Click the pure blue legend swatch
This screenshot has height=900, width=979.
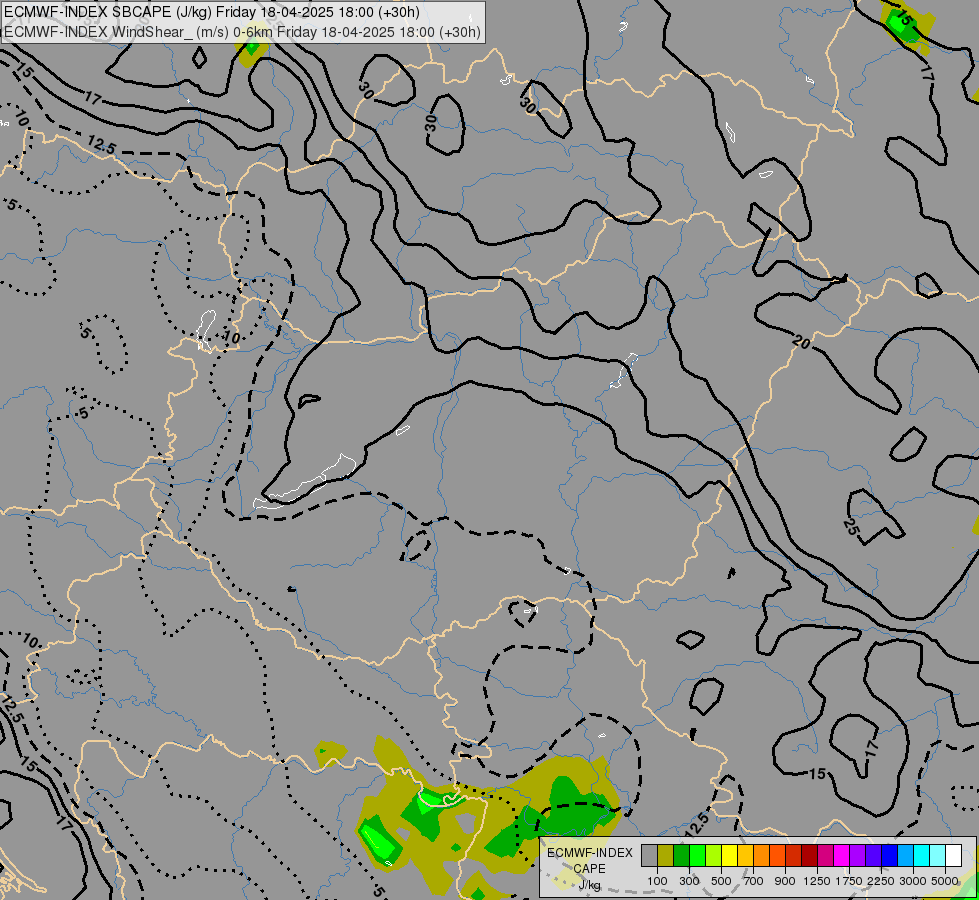click(889, 855)
